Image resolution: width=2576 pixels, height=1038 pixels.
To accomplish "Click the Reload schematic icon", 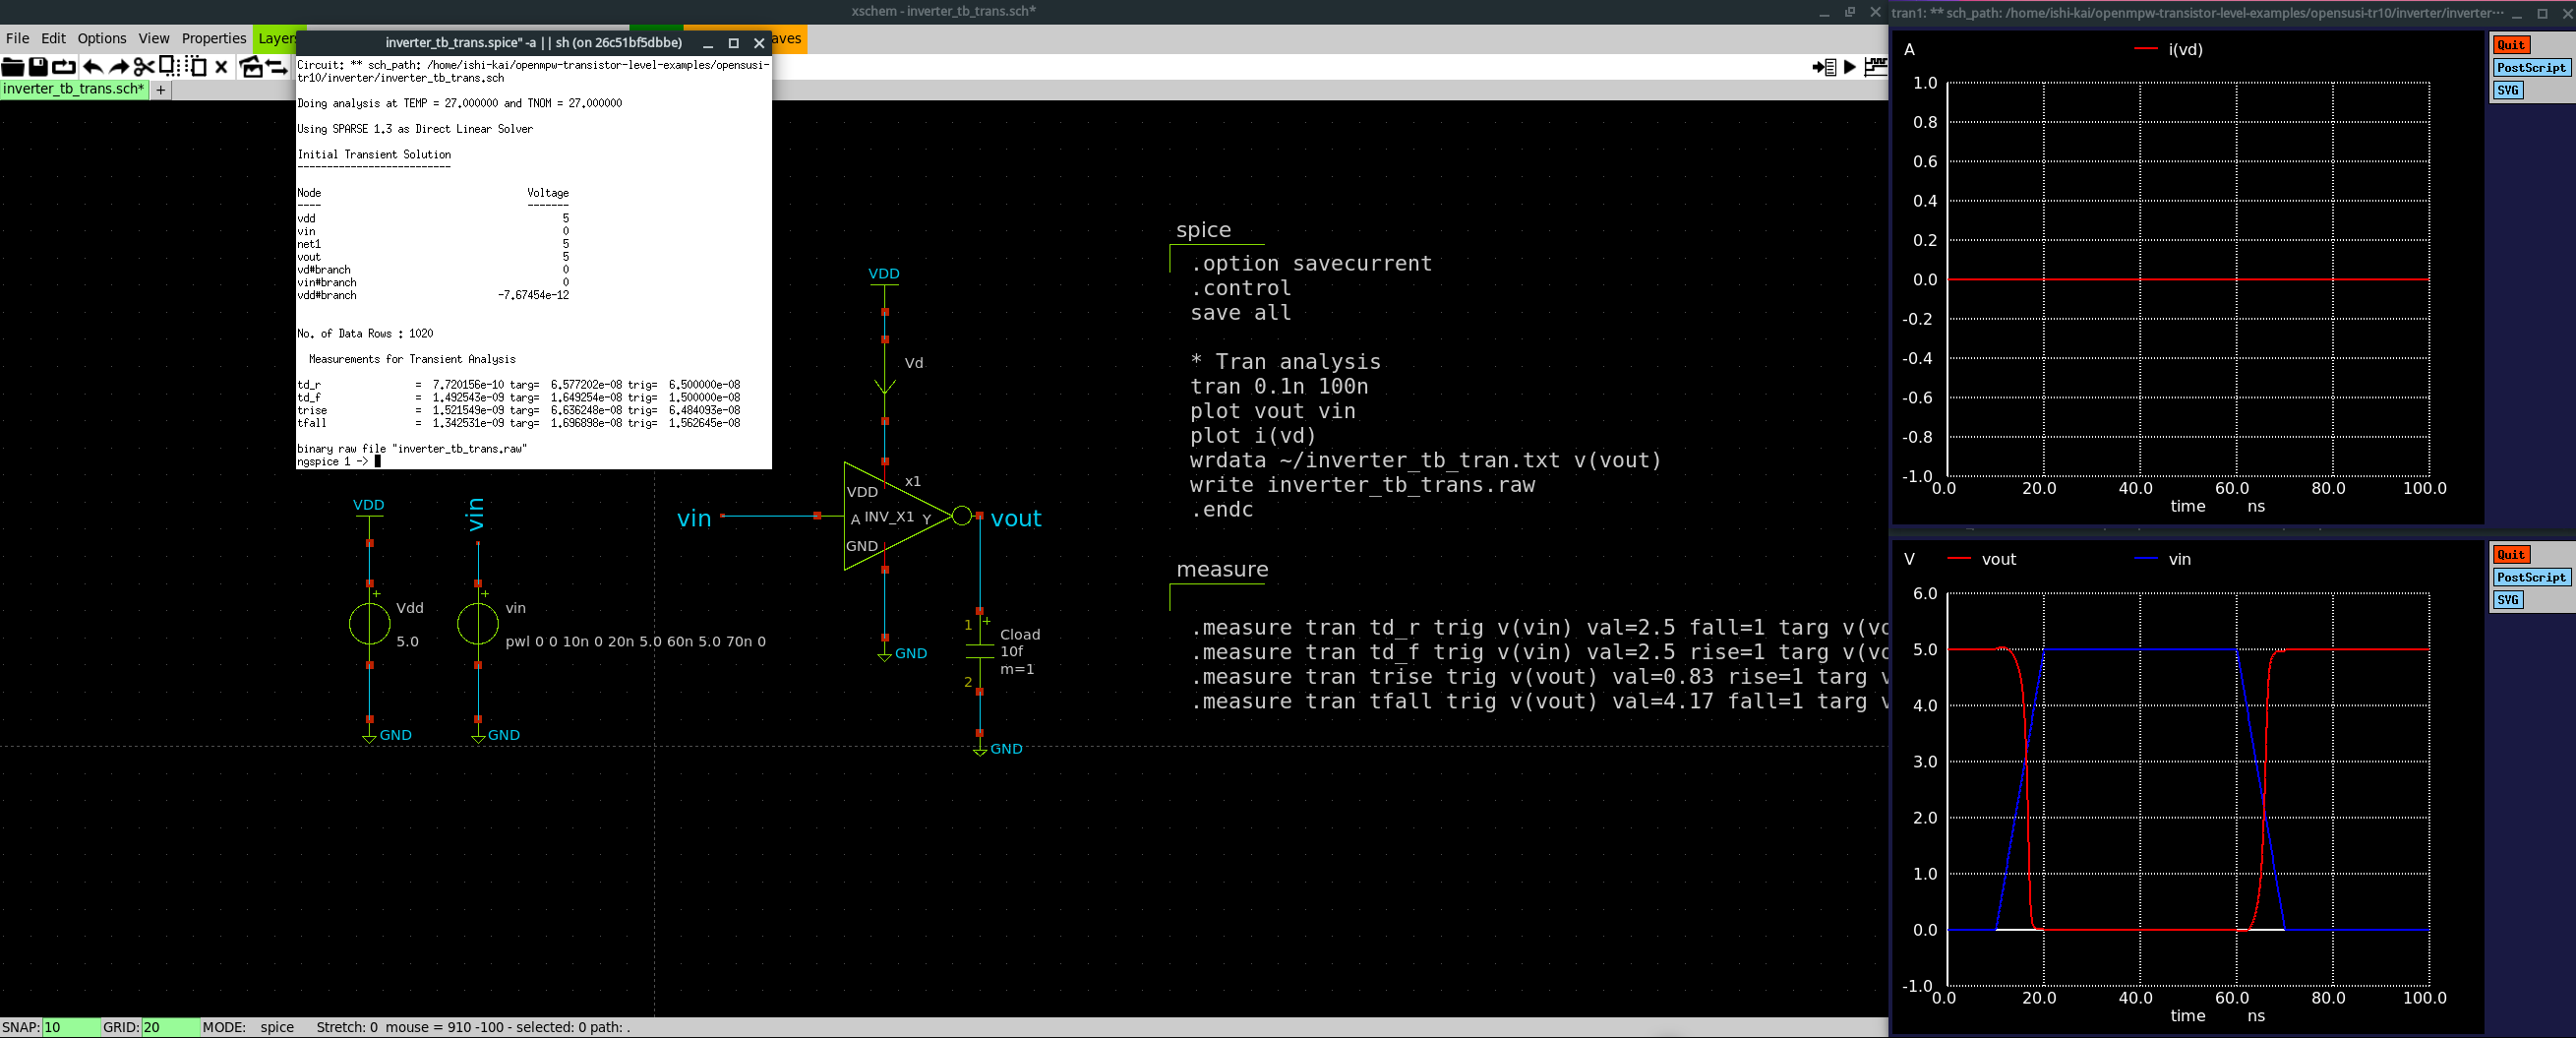I will [x=64, y=67].
